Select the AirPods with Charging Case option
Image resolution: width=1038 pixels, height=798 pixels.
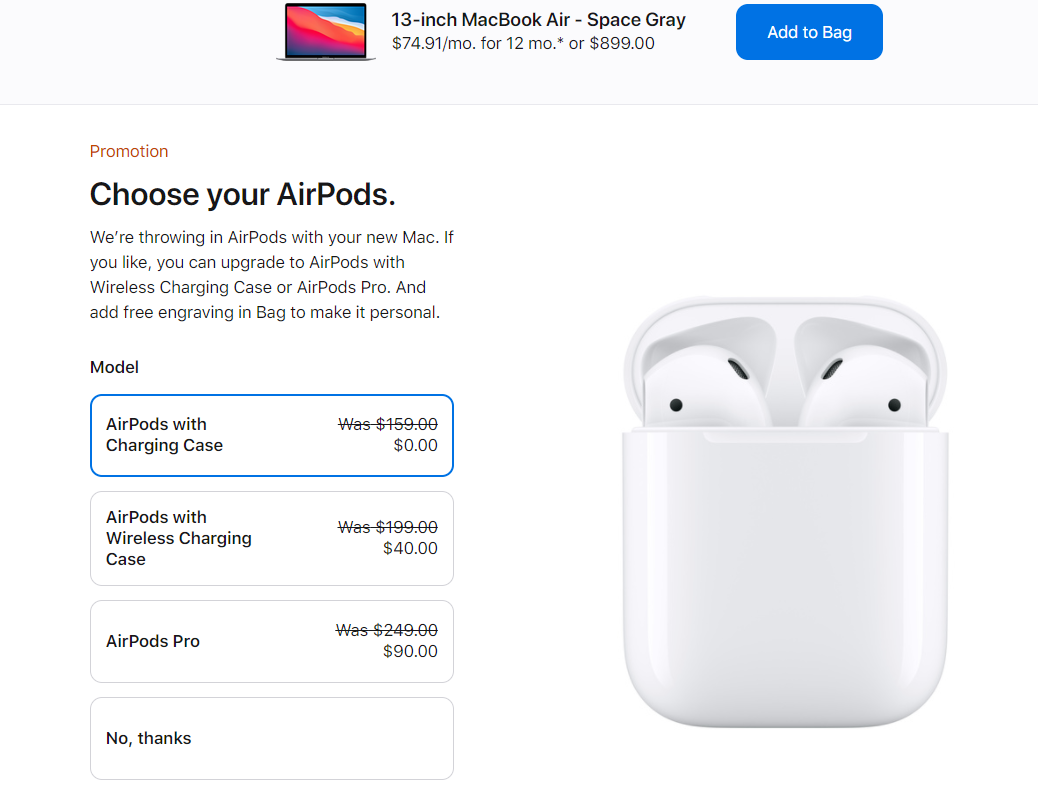point(271,435)
